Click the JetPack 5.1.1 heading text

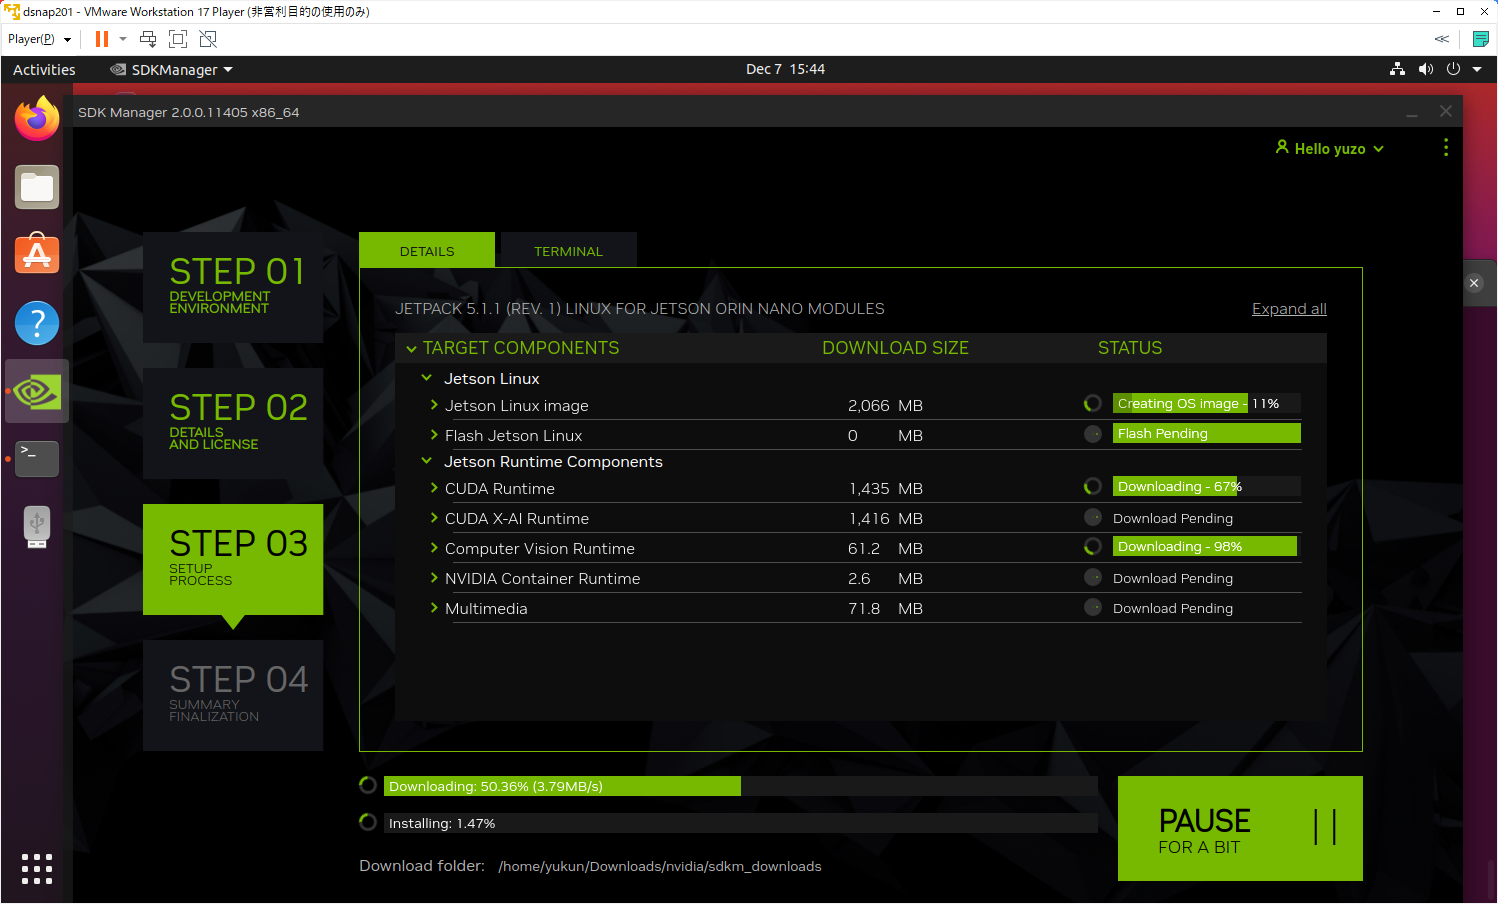(x=640, y=309)
